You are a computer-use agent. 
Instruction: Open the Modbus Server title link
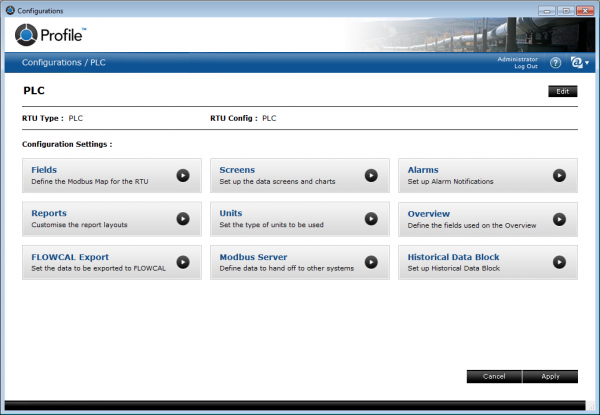tap(253, 257)
